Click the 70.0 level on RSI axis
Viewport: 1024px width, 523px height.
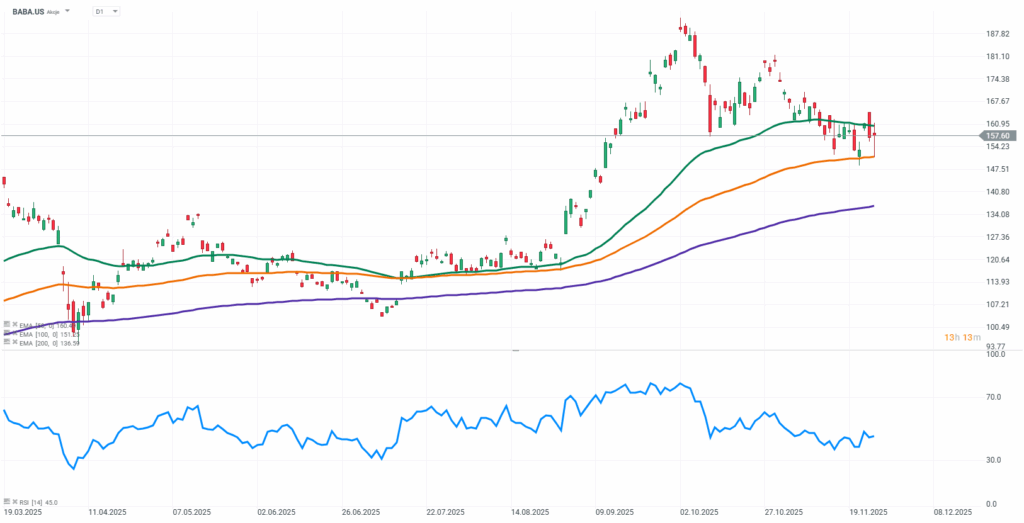pos(995,397)
